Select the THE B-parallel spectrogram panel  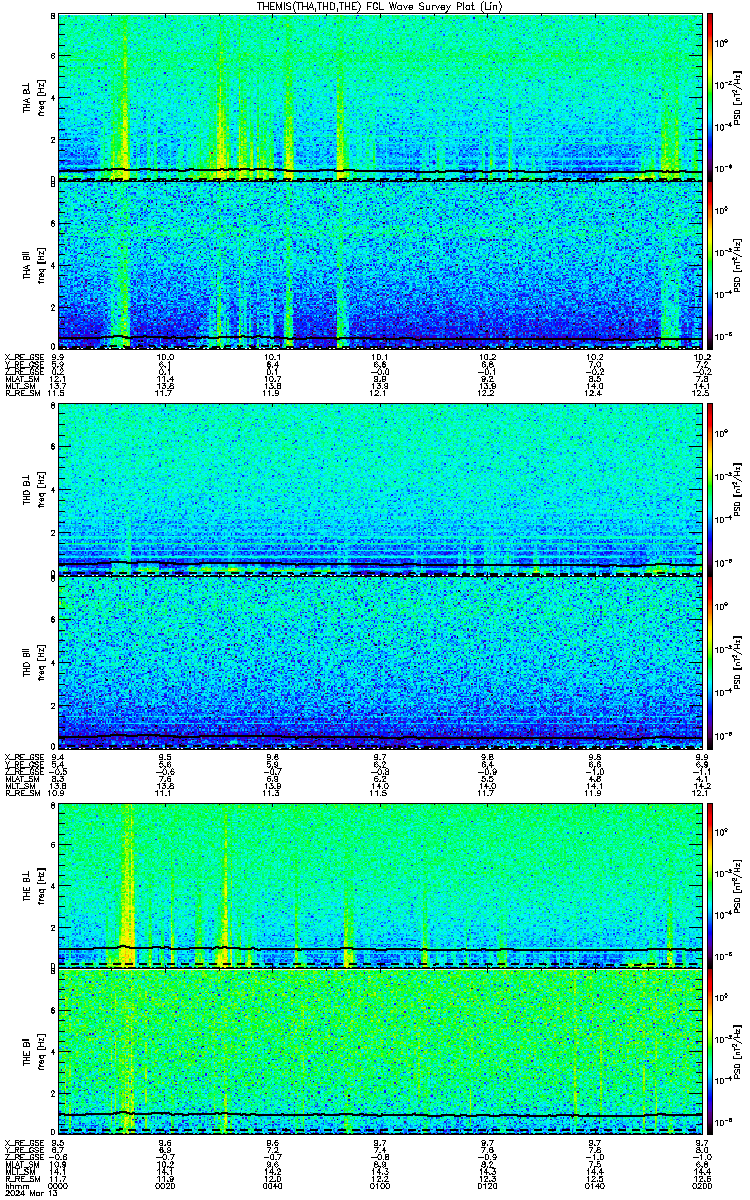(x=380, y=1051)
